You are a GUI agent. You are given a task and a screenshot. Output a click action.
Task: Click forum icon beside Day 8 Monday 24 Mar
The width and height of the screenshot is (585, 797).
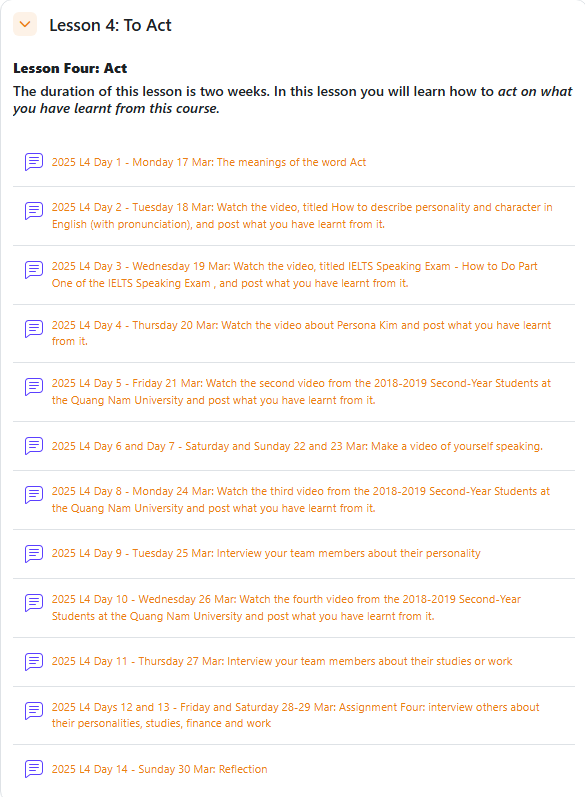(x=34, y=495)
